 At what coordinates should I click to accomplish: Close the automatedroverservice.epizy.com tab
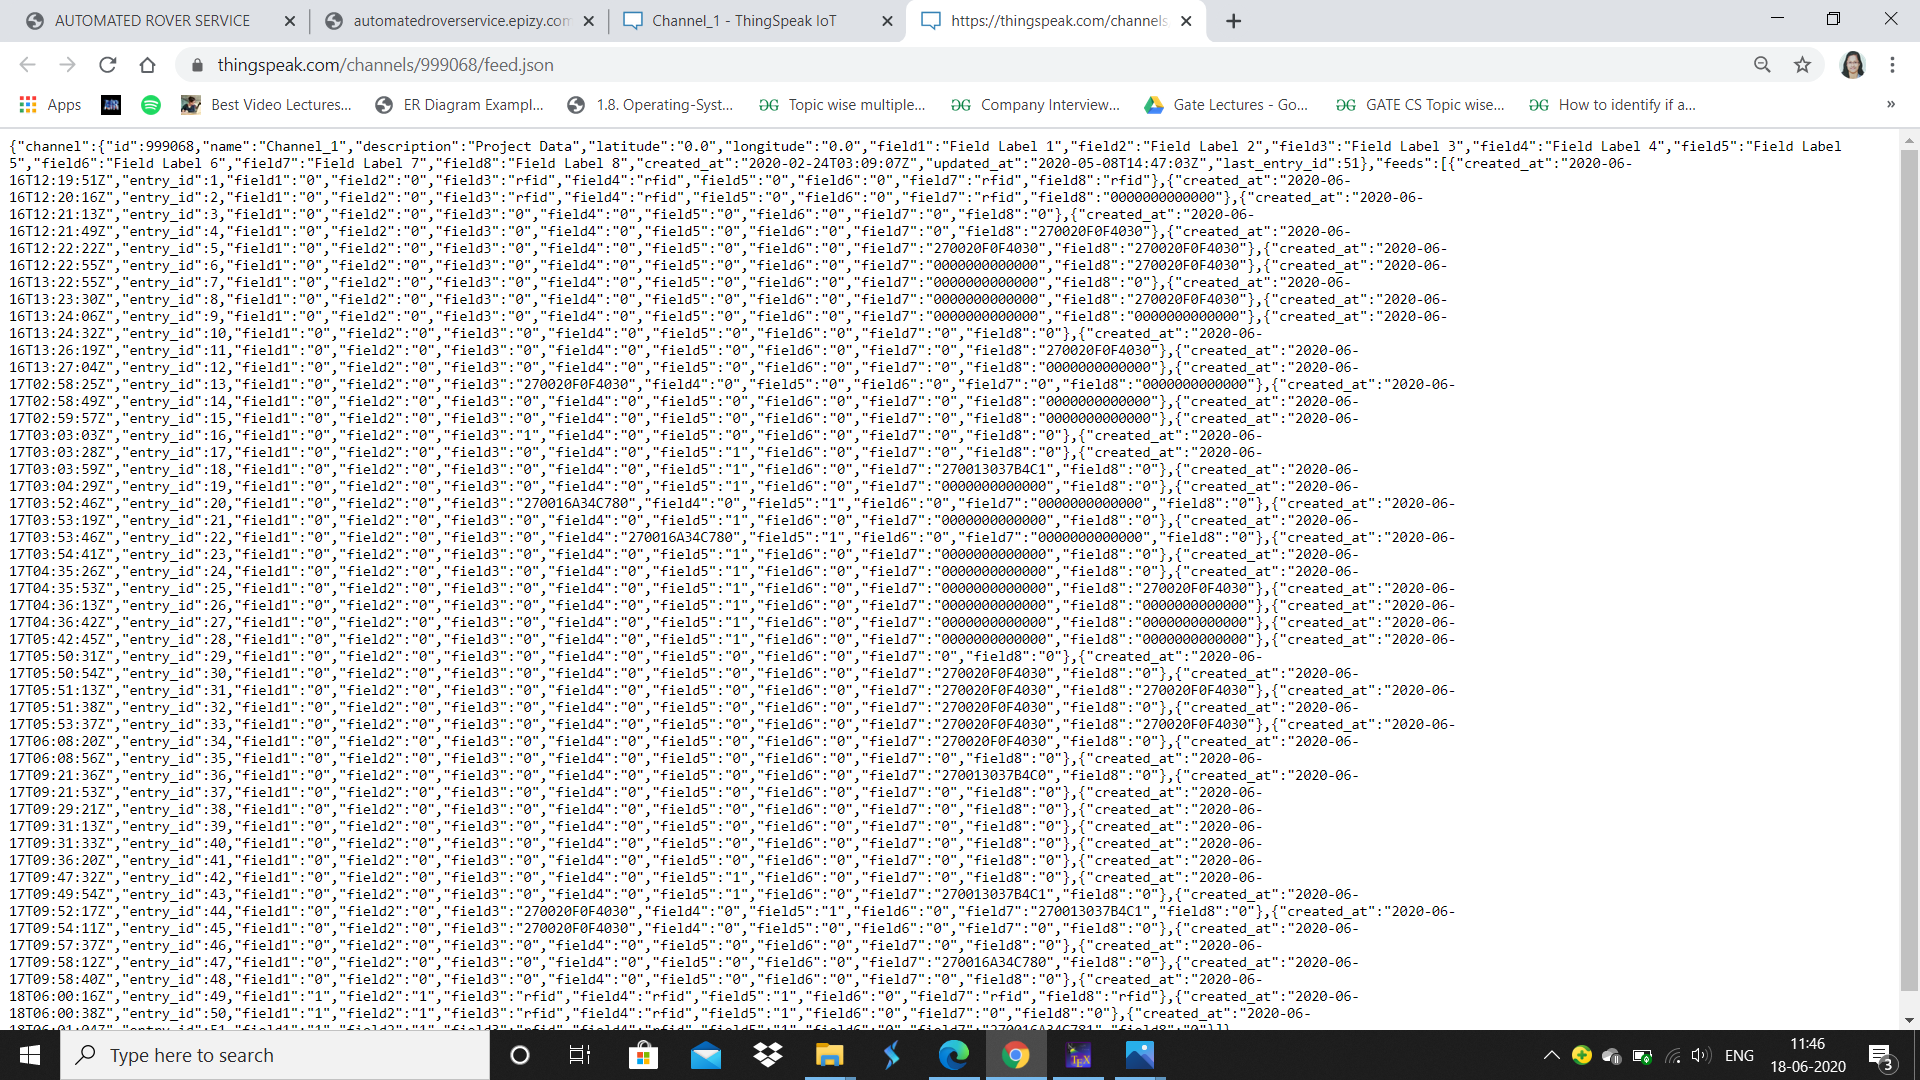pos(588,21)
